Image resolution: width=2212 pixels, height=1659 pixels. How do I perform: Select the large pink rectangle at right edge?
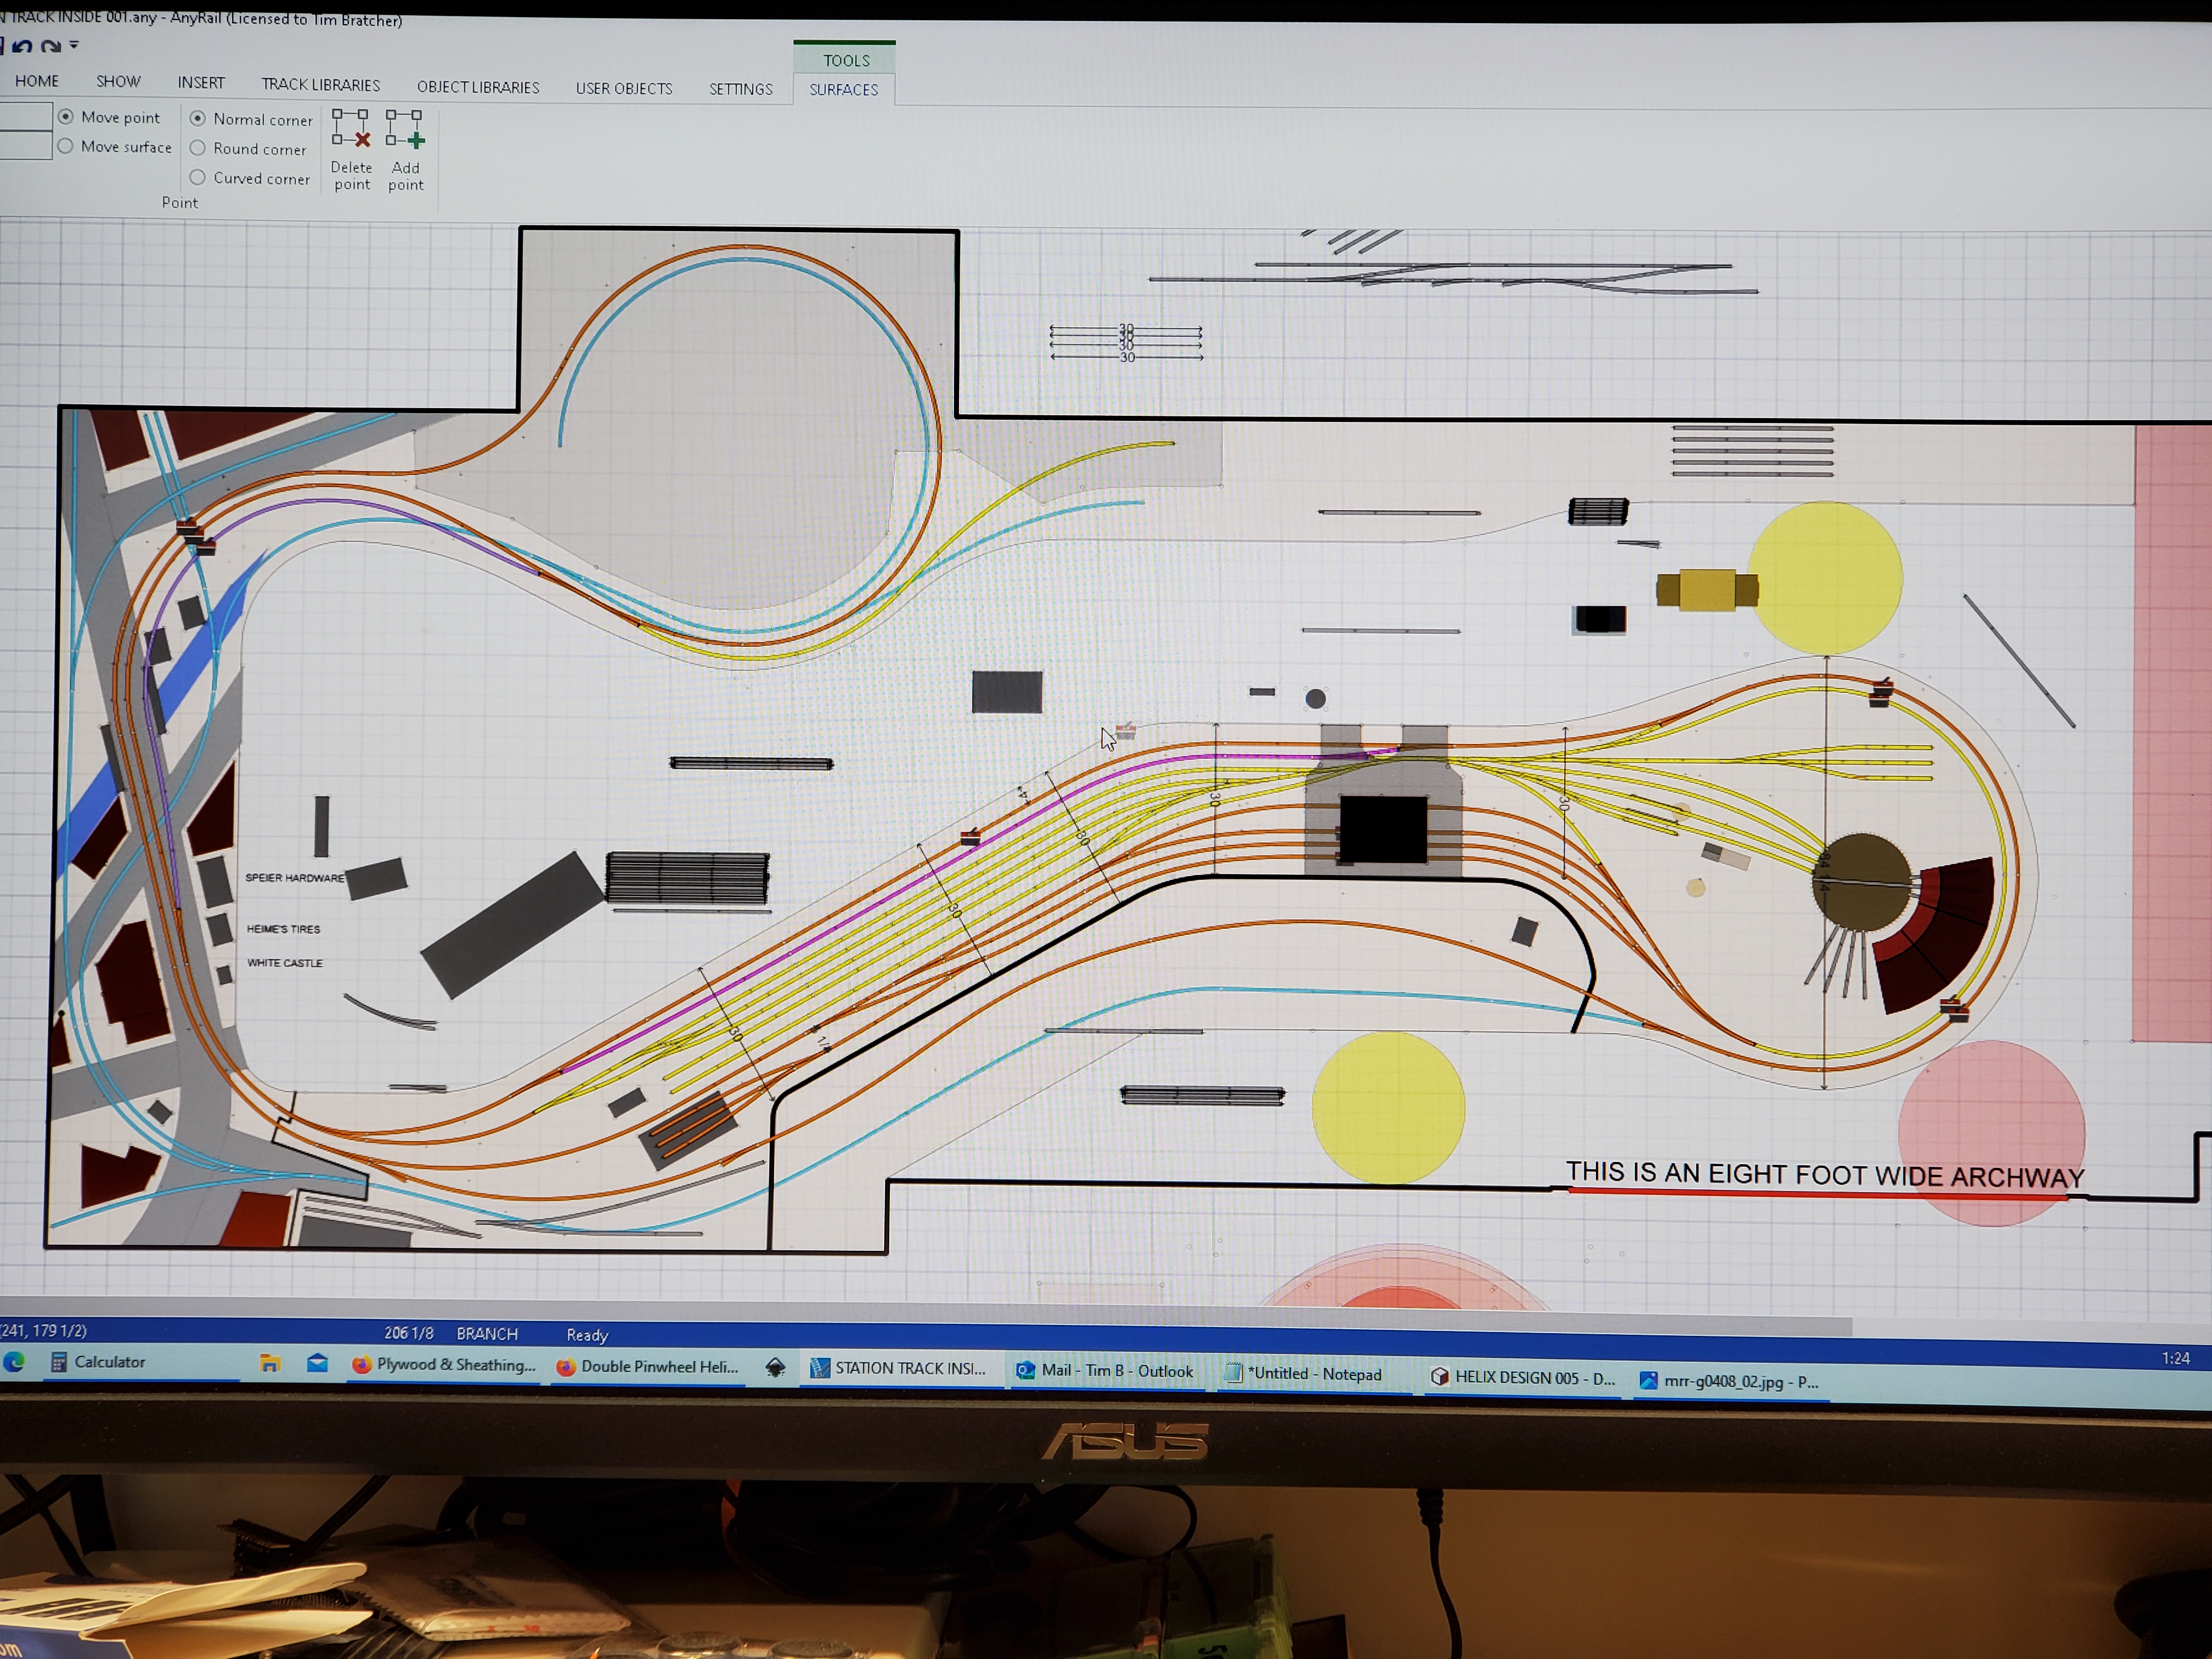tap(2172, 733)
